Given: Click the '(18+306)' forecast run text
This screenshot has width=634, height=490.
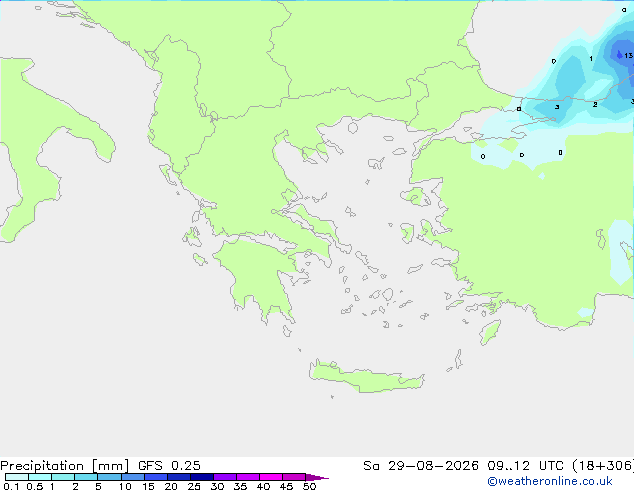Looking at the screenshot, I should 603,466.
